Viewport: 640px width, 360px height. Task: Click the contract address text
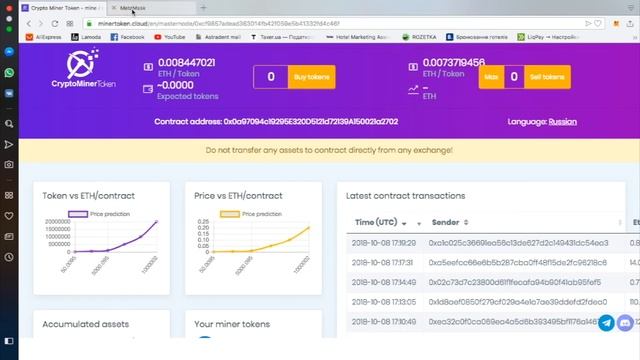[276, 122]
